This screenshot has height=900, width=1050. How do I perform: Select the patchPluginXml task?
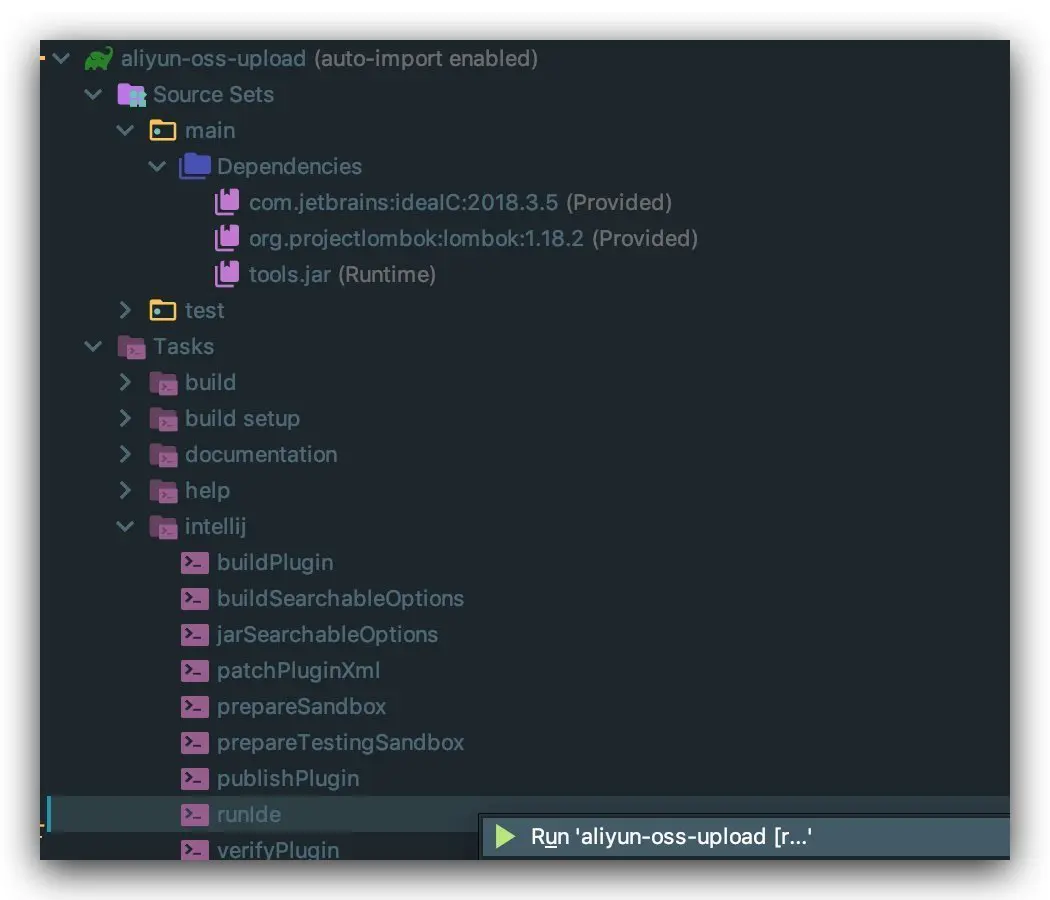[x=298, y=671]
